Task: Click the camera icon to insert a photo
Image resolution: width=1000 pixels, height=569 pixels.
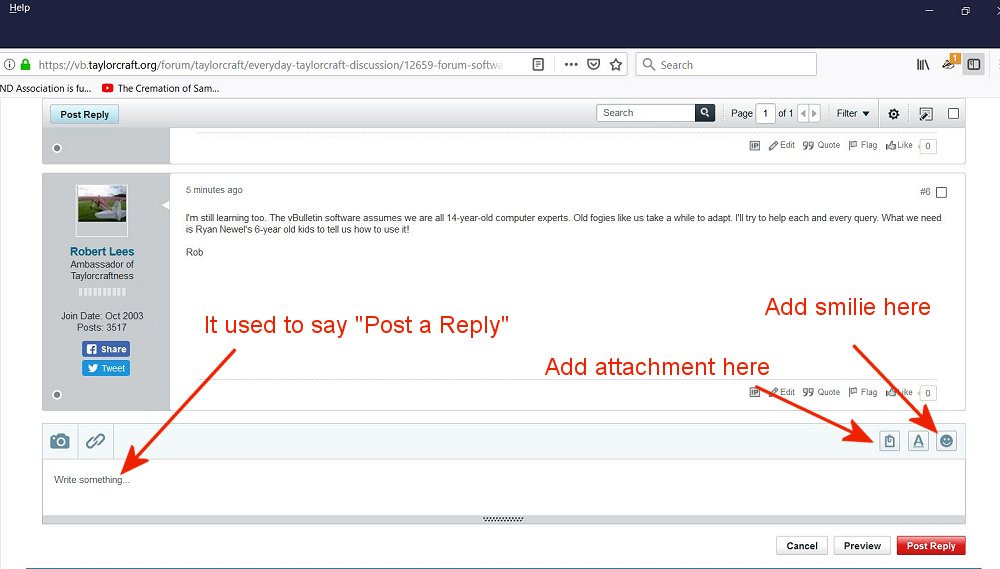Action: 60,441
